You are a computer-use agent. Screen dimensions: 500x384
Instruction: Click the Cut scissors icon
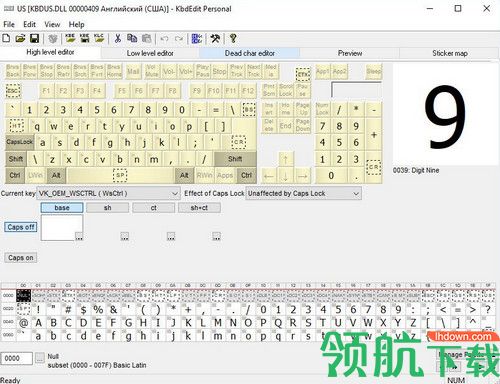(118, 38)
